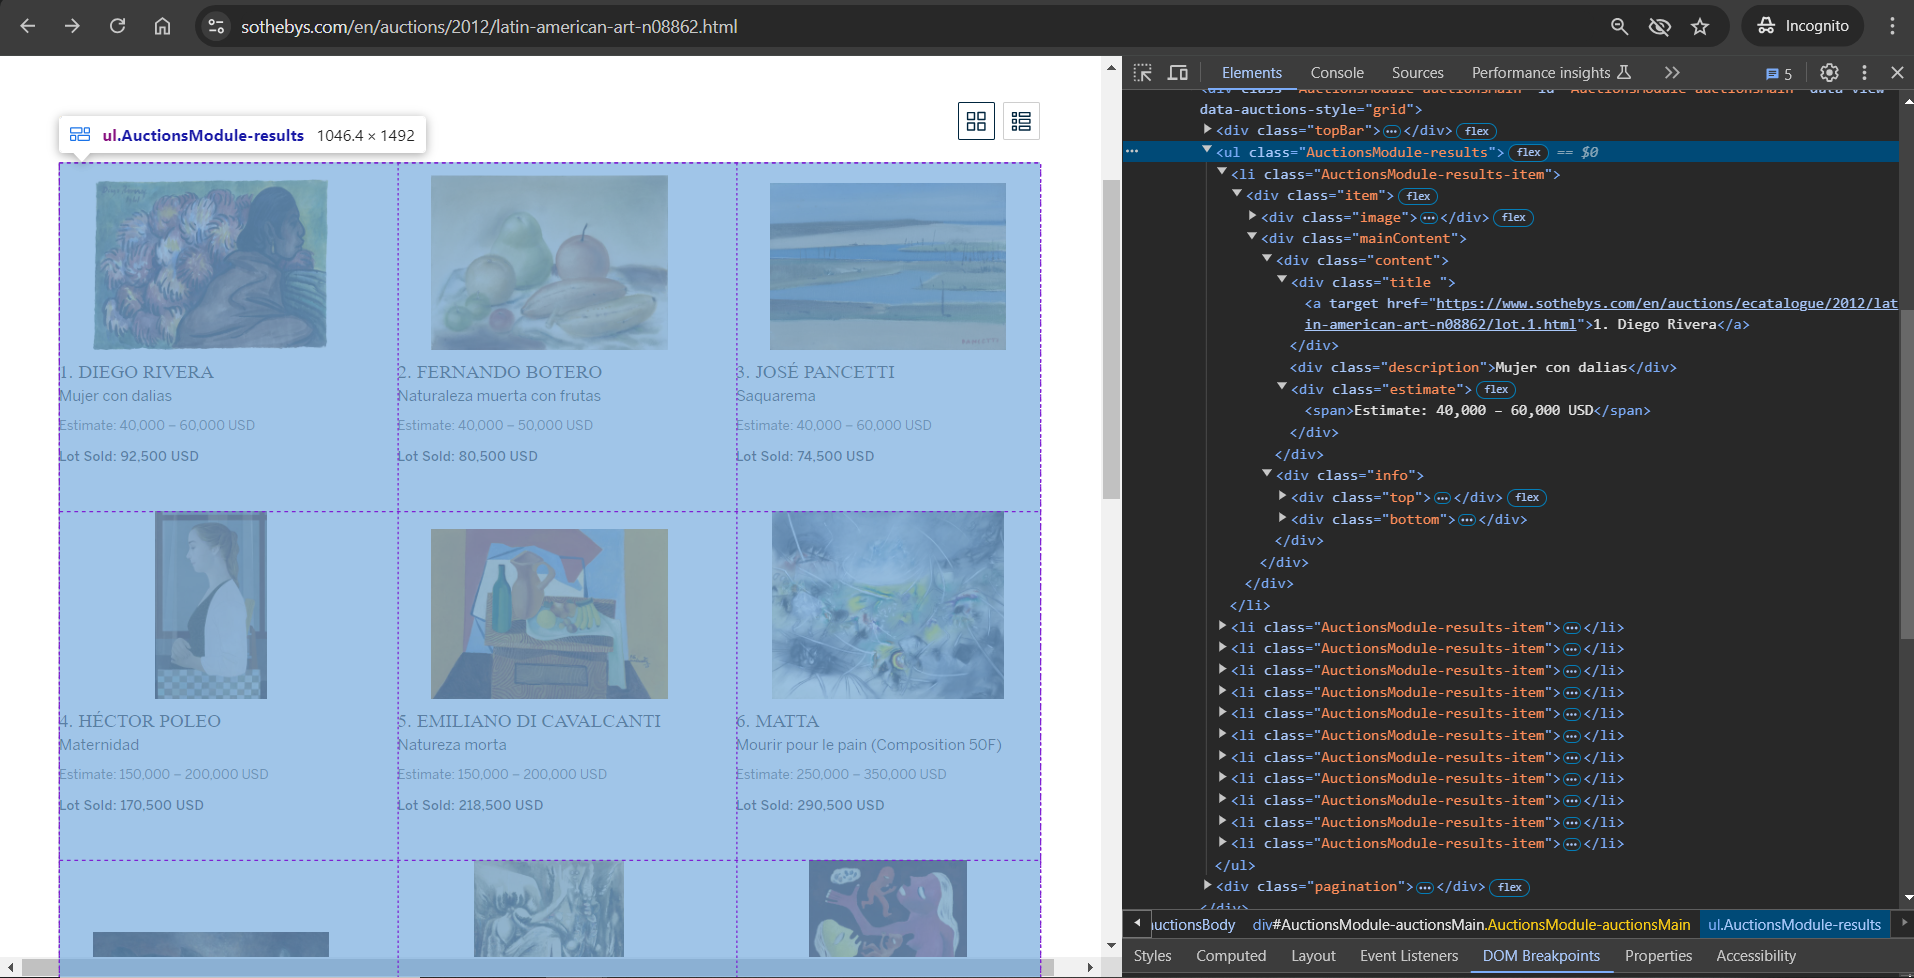This screenshot has height=978, width=1914.
Task: Open the DevTools more tabs chevron
Action: 1672,73
